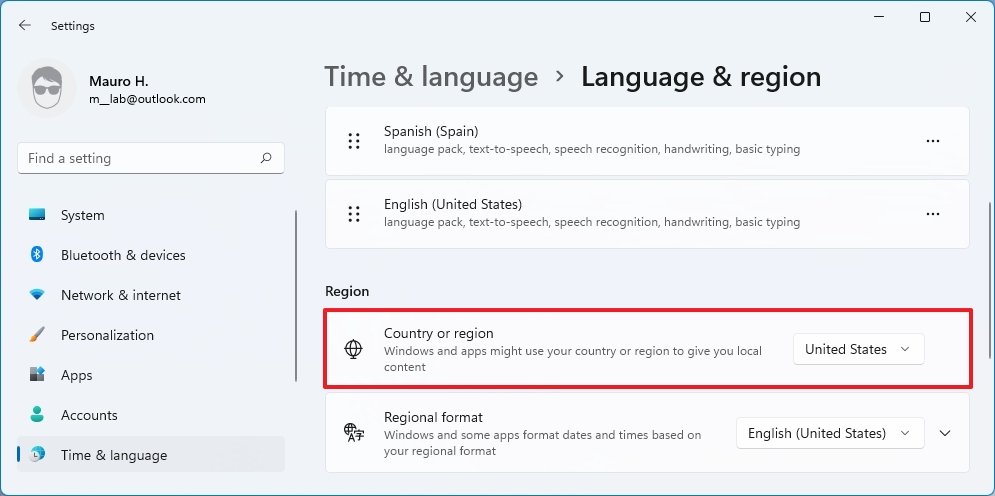Open more options for English (United States)
Screen dimensions: 995x496
pos(932,214)
